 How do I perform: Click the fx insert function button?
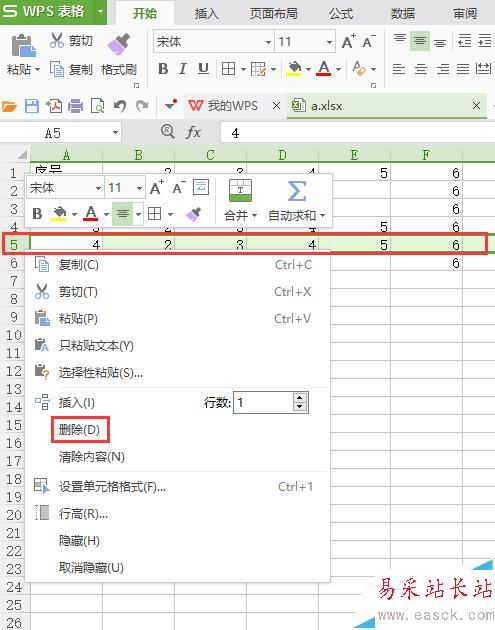(x=193, y=132)
